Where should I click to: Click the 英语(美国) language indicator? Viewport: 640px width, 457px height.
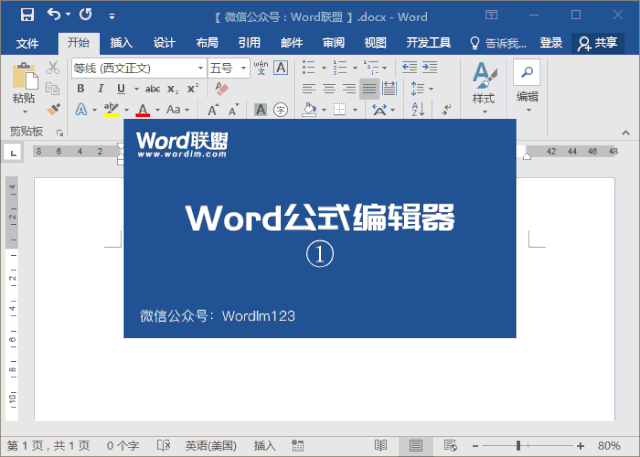[x=211, y=445]
